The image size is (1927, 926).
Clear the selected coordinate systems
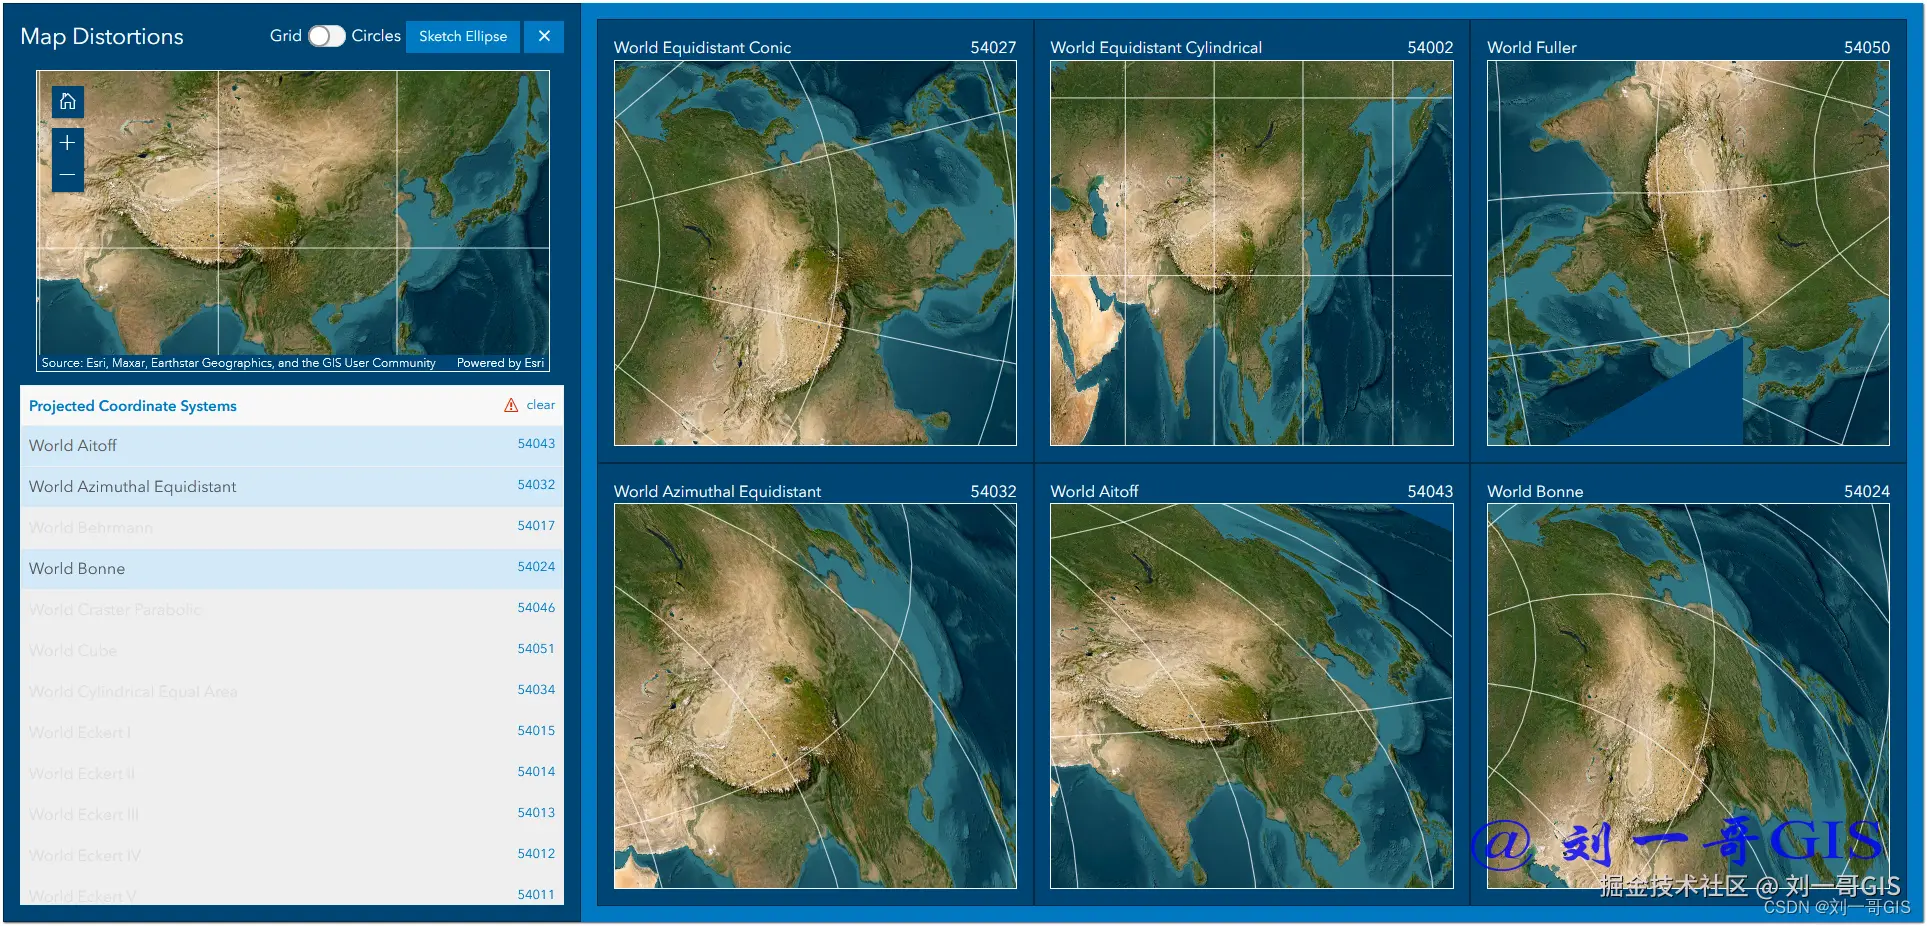[x=541, y=405]
